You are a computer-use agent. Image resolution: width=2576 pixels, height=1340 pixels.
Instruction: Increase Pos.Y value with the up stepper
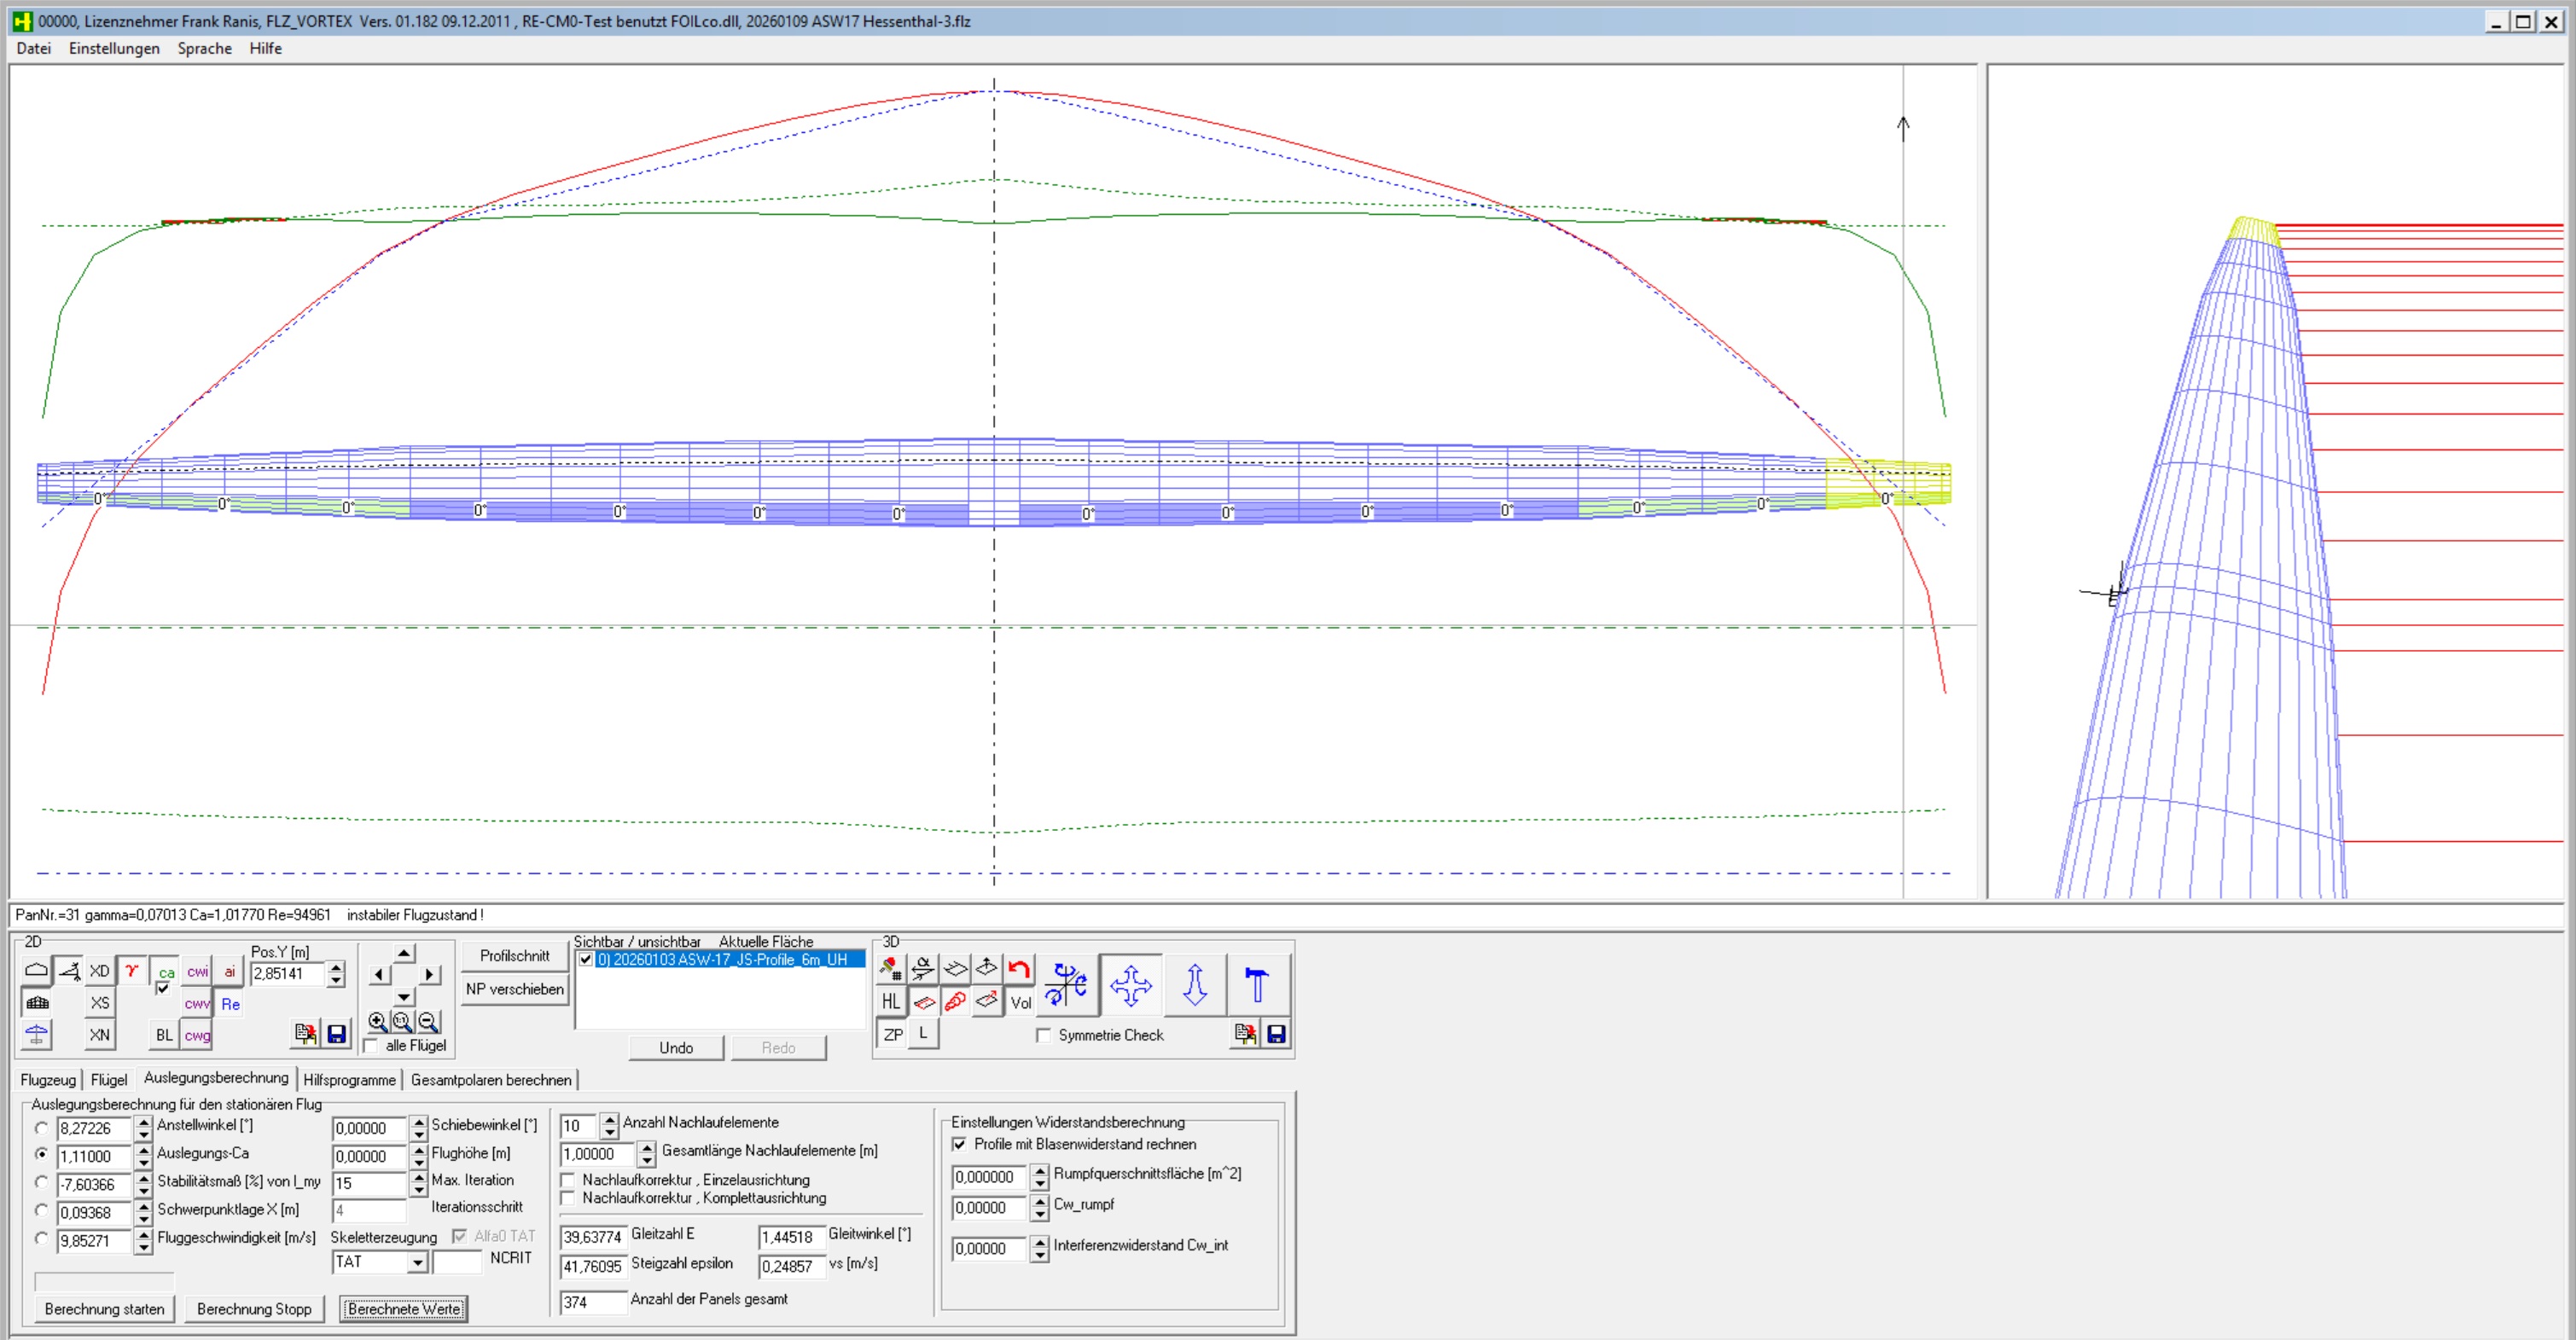click(336, 967)
